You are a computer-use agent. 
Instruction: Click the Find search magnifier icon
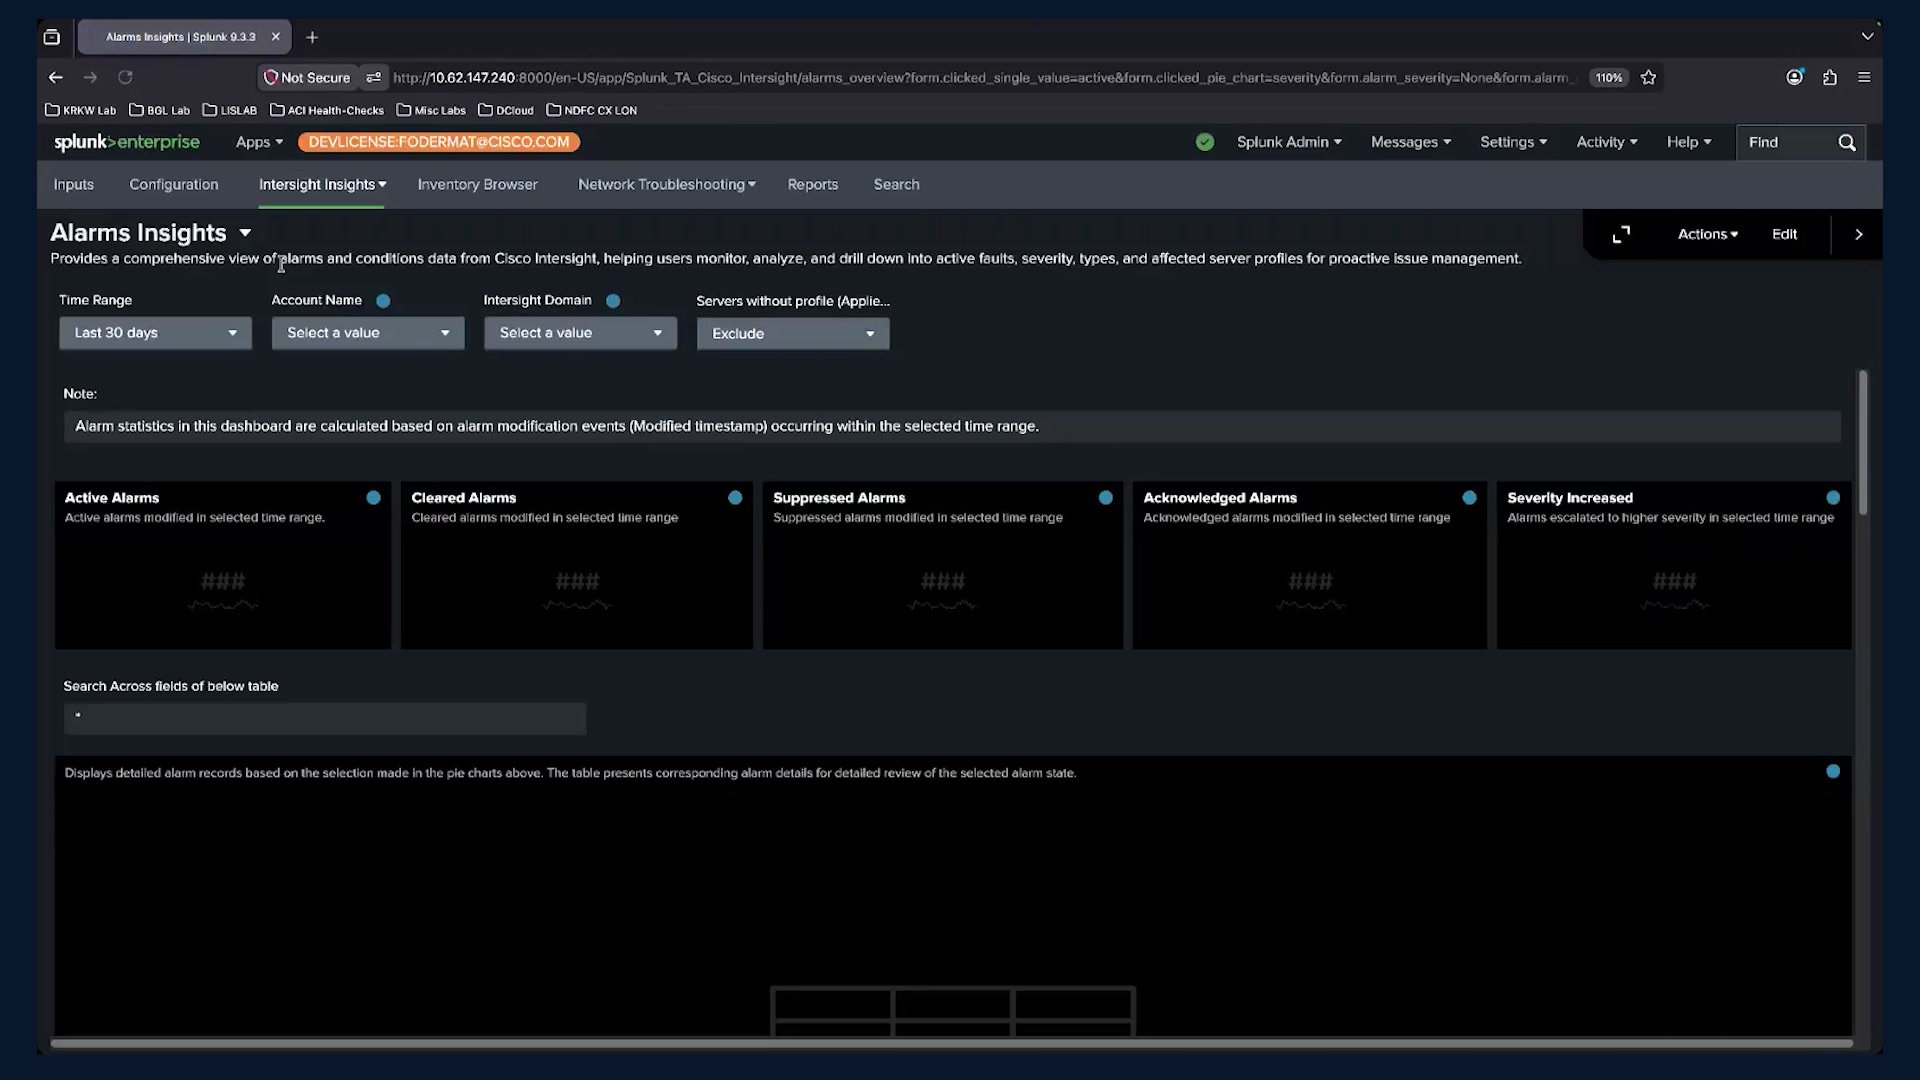1846,142
